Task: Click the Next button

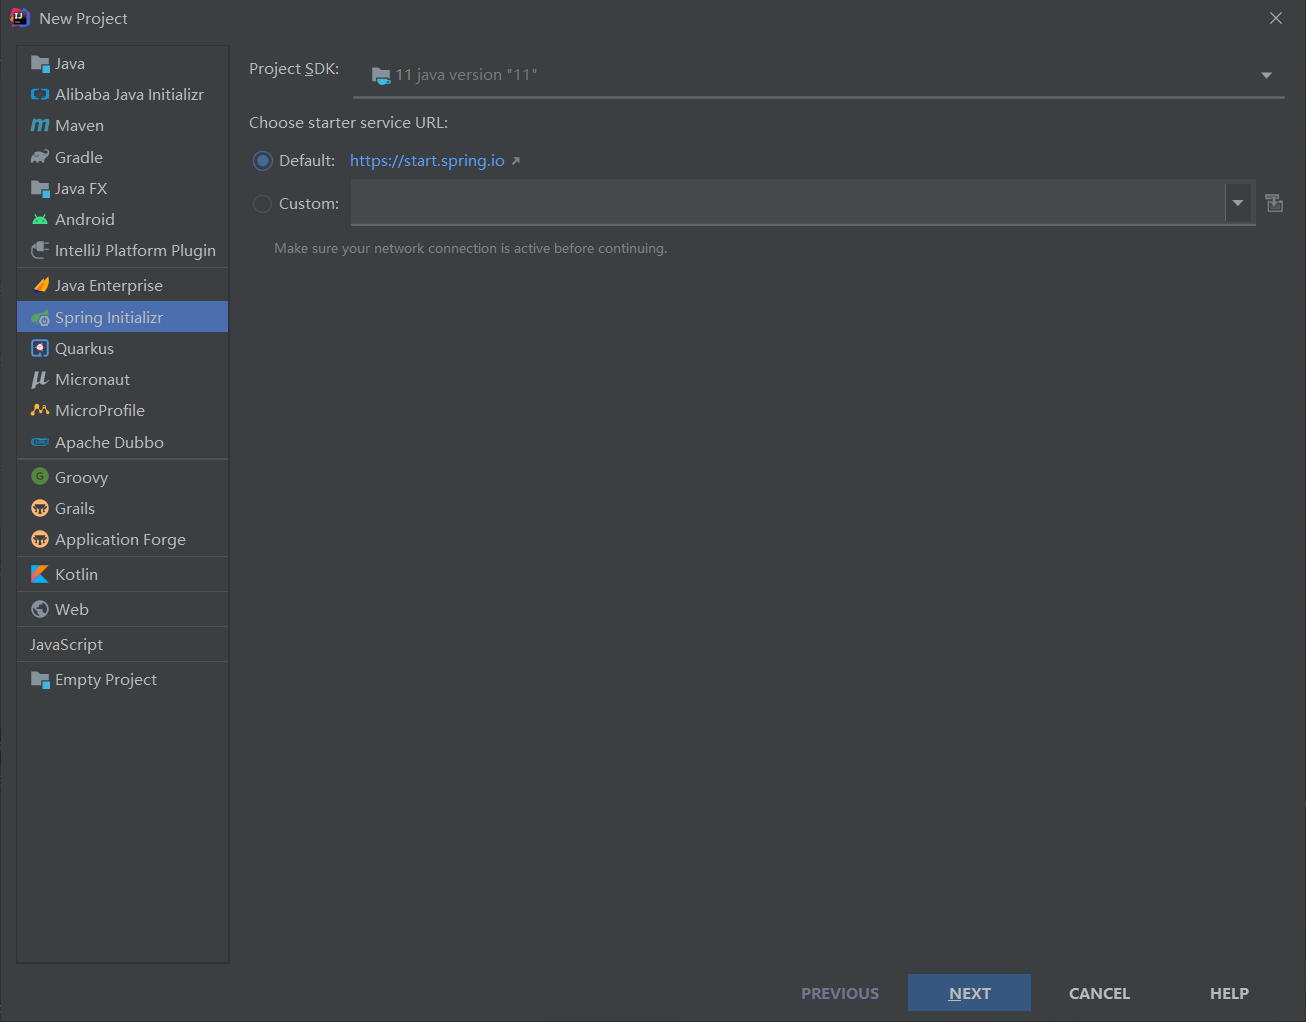Action: pyautogui.click(x=969, y=993)
